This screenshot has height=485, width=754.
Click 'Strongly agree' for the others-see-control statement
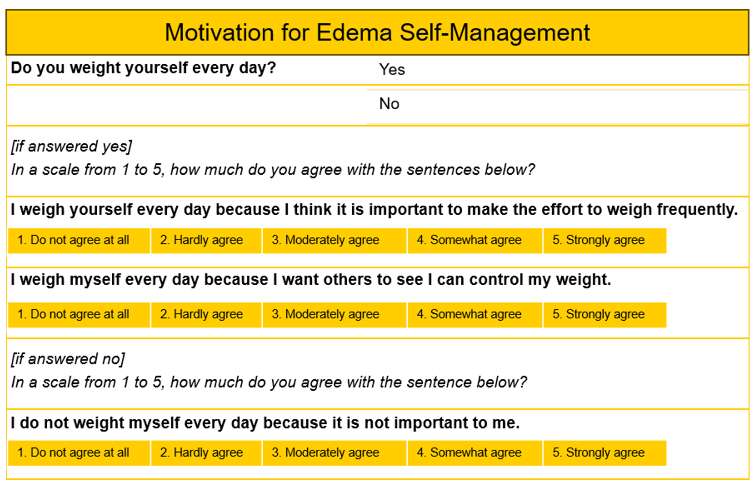(605, 315)
